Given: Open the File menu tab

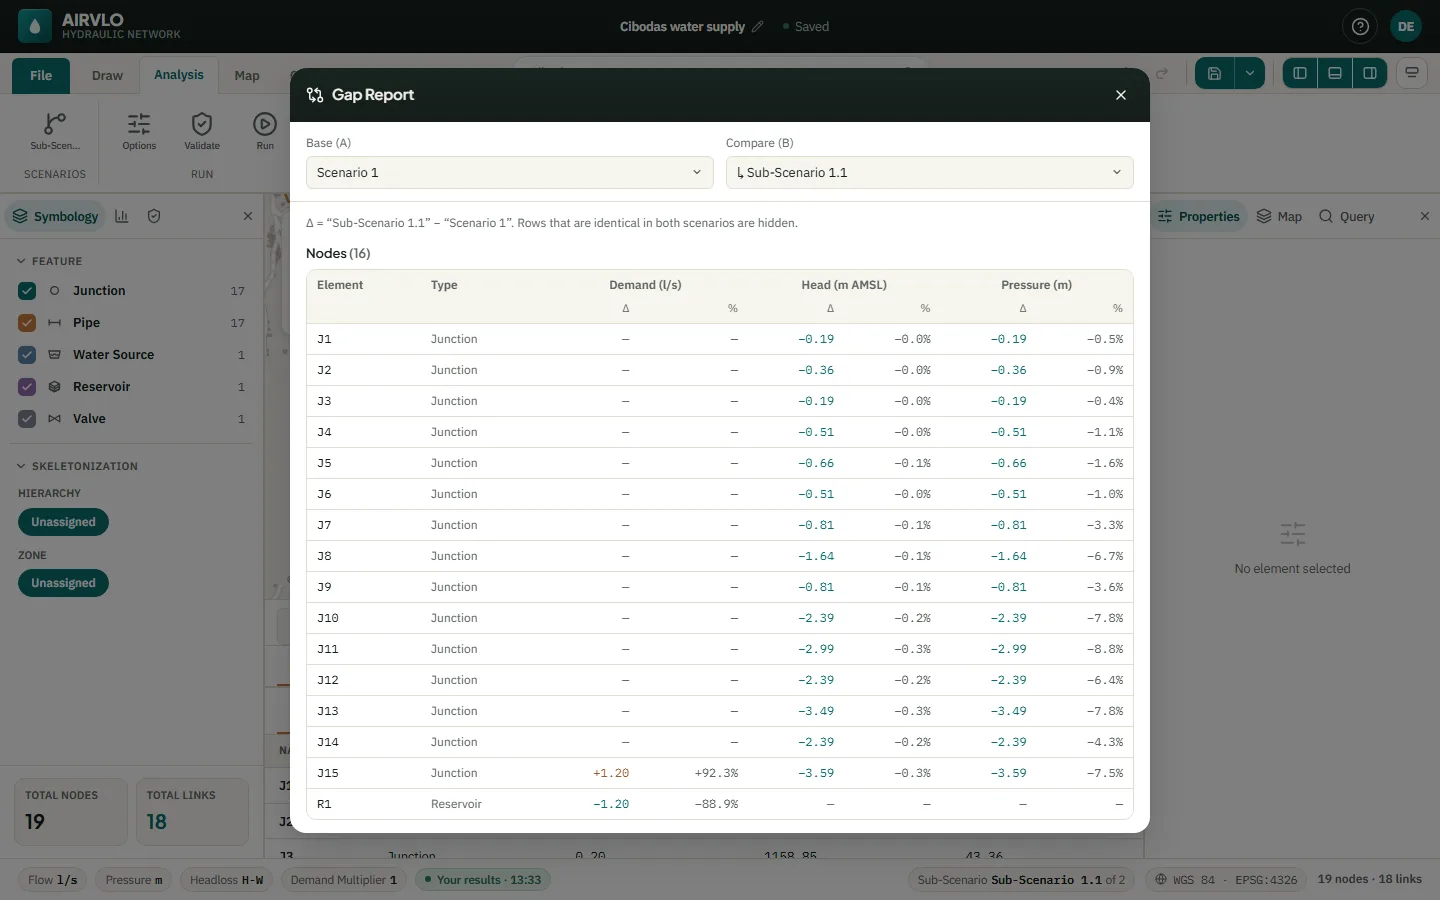Looking at the screenshot, I should pyautogui.click(x=41, y=76).
